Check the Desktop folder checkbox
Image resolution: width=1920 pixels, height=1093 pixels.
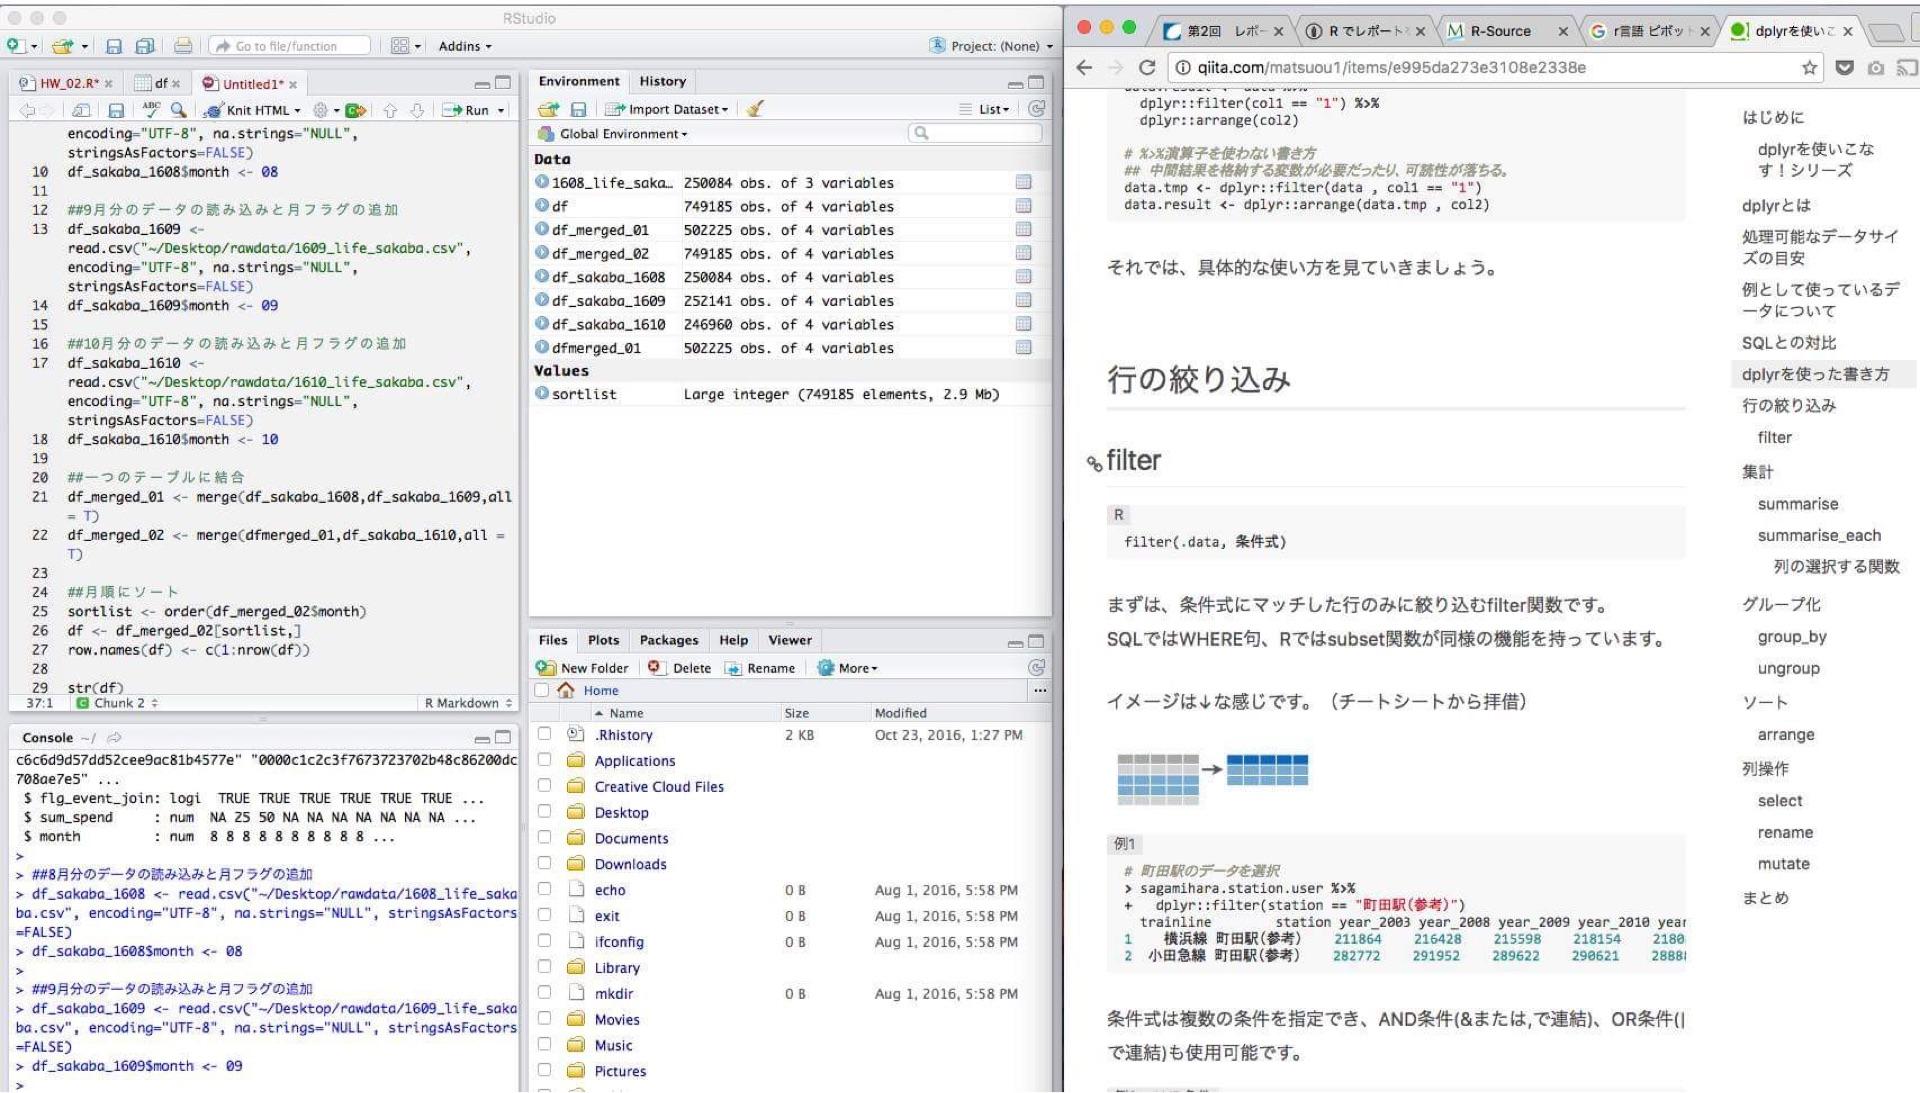(x=544, y=812)
